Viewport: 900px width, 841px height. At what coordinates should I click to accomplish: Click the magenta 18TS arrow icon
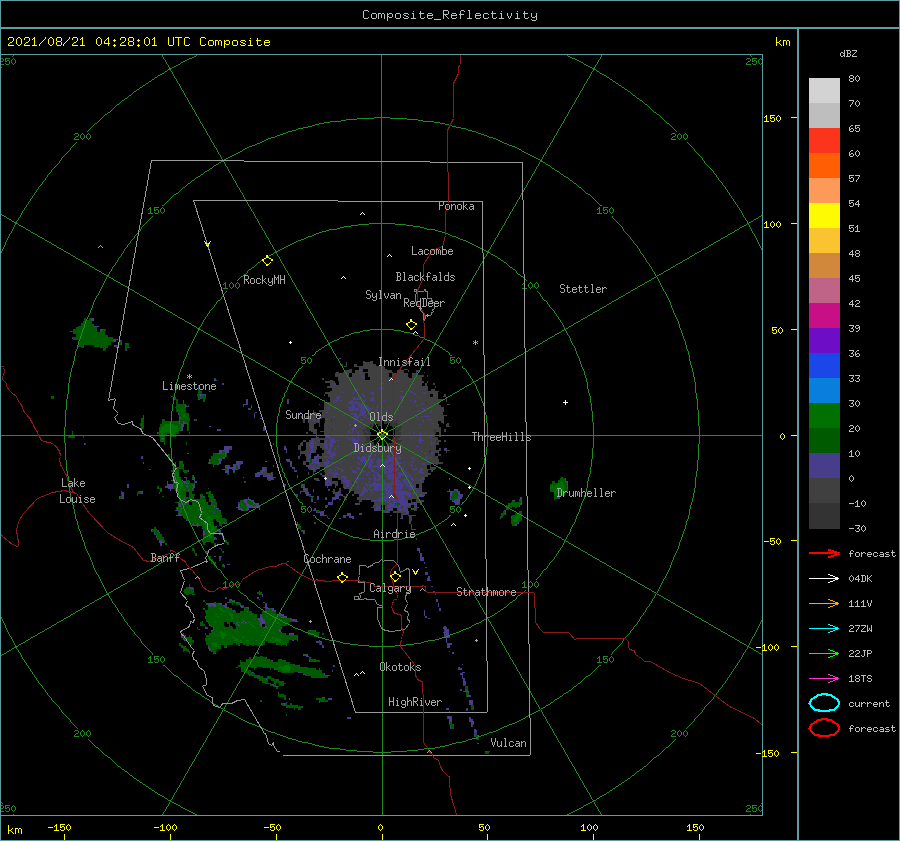824,679
